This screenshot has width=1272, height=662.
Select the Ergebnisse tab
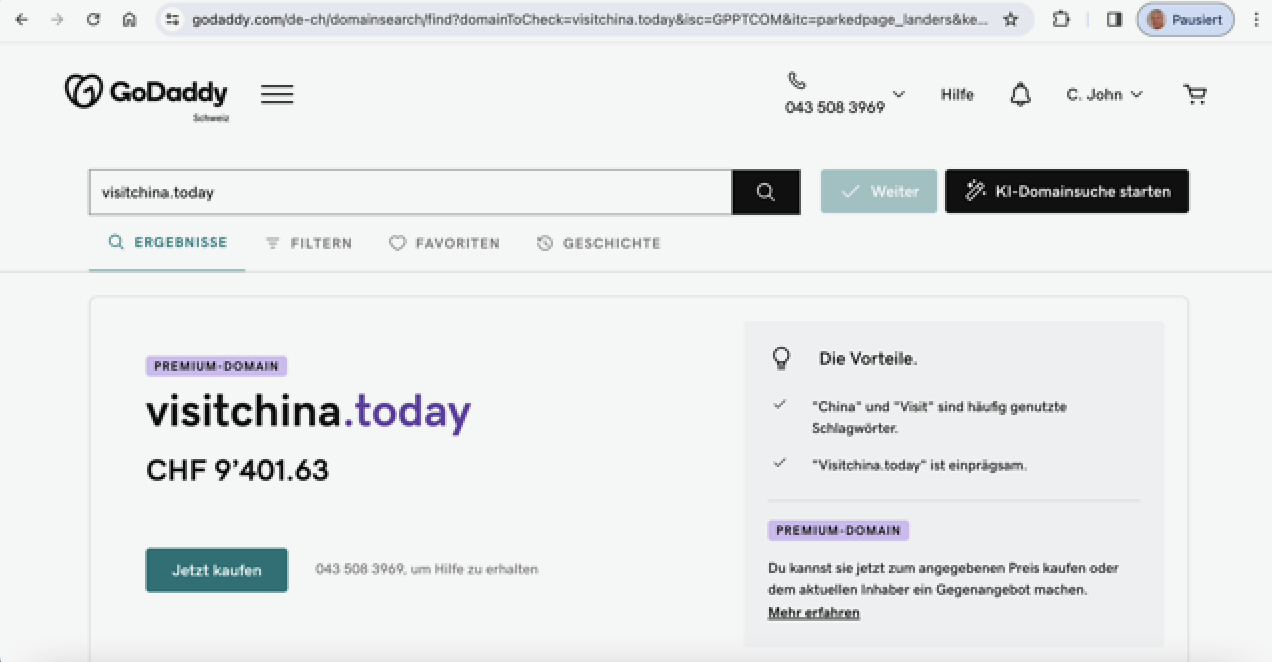click(167, 243)
